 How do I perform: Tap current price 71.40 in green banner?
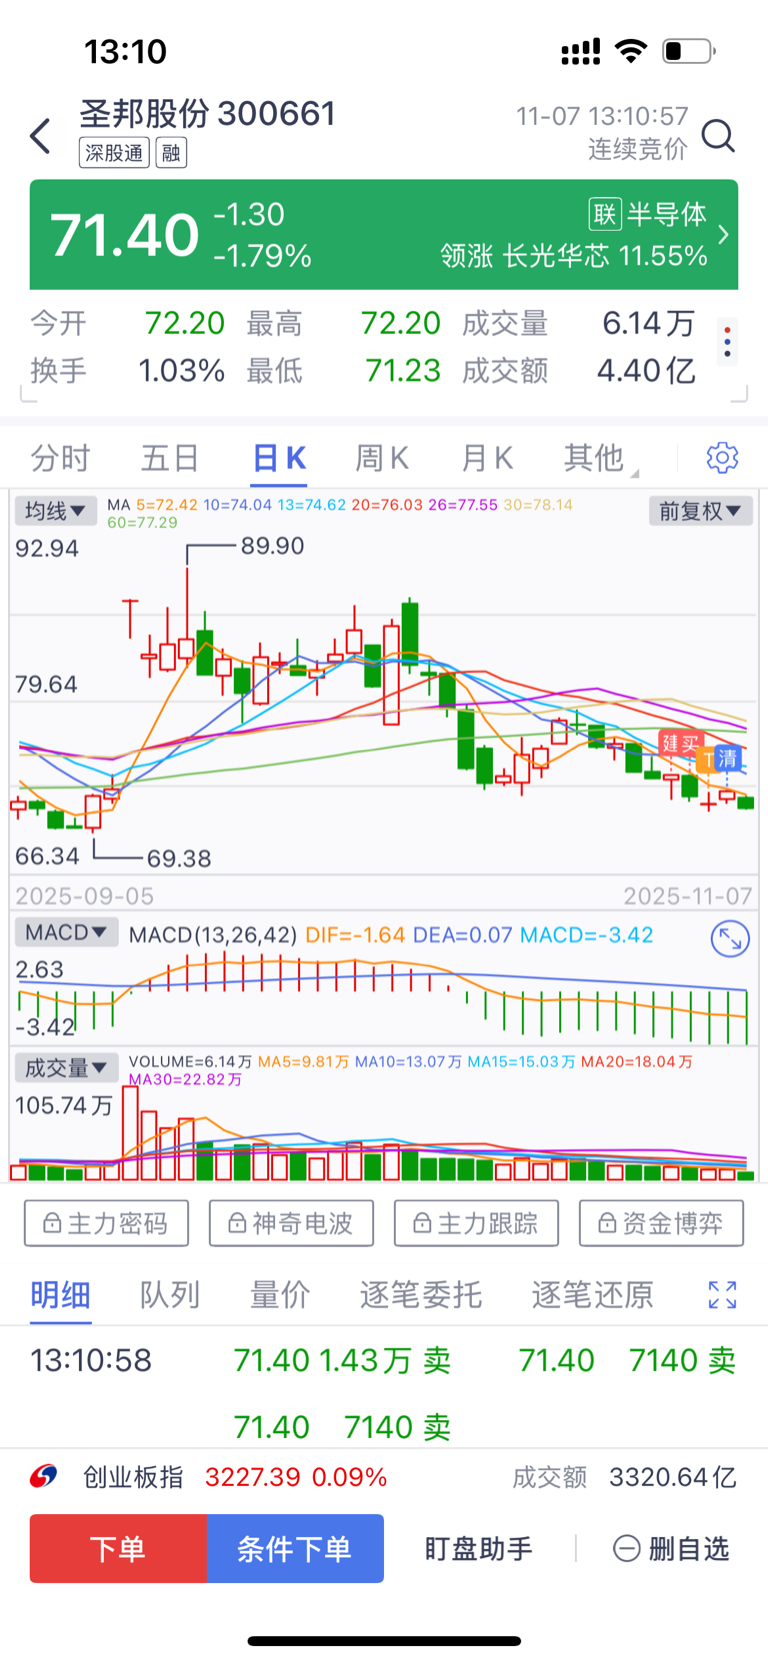pyautogui.click(x=125, y=235)
